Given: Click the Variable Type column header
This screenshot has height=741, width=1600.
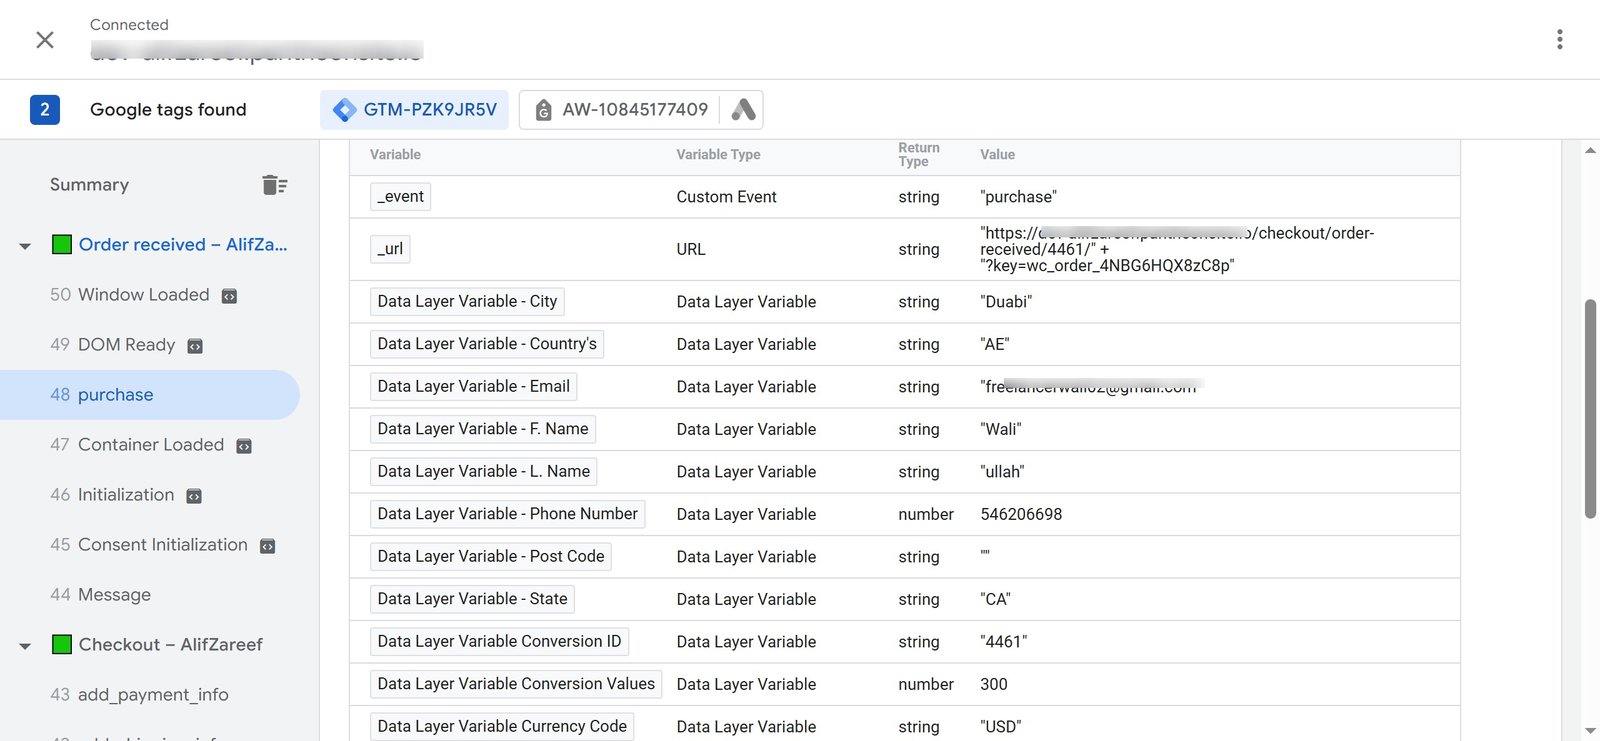Looking at the screenshot, I should [x=718, y=155].
